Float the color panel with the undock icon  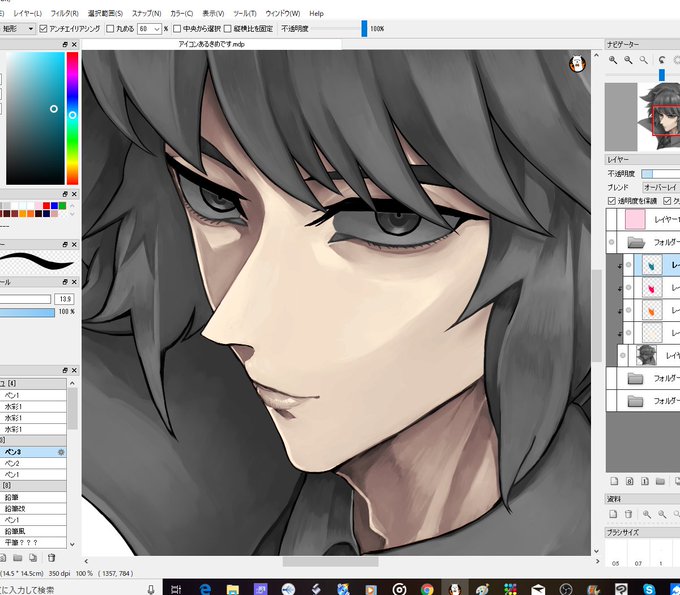(65, 44)
